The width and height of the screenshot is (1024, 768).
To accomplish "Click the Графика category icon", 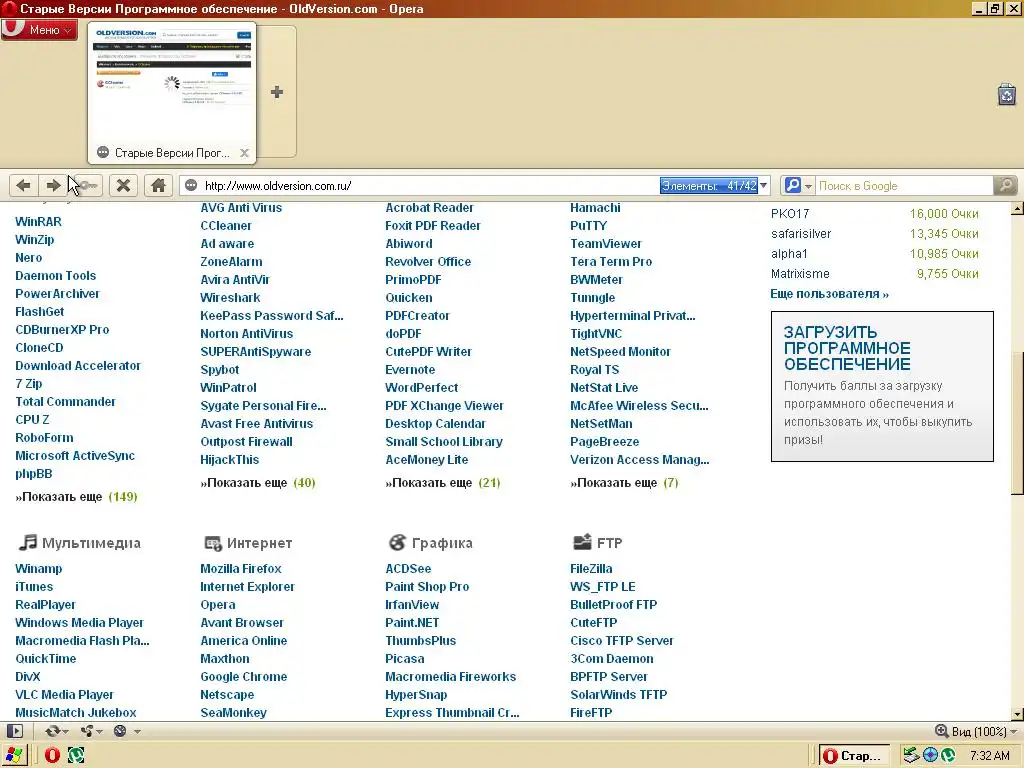I will (397, 543).
